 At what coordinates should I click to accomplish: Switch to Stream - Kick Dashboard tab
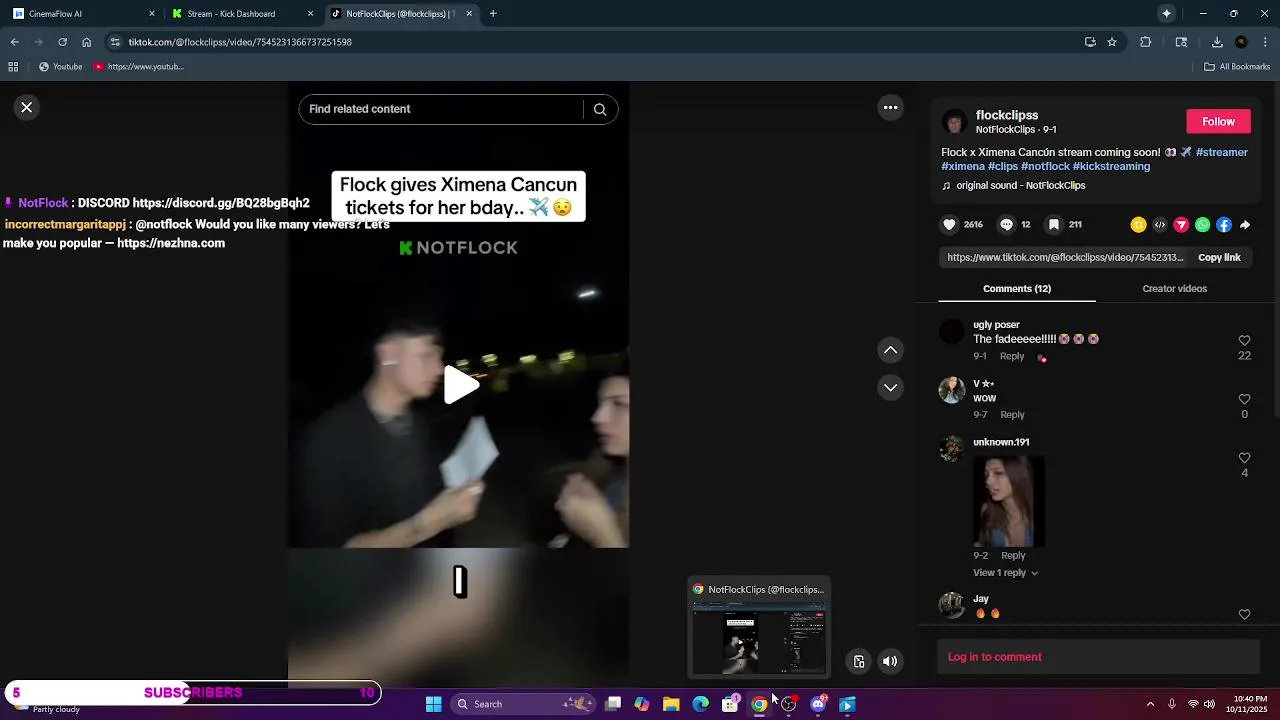pyautogui.click(x=241, y=14)
